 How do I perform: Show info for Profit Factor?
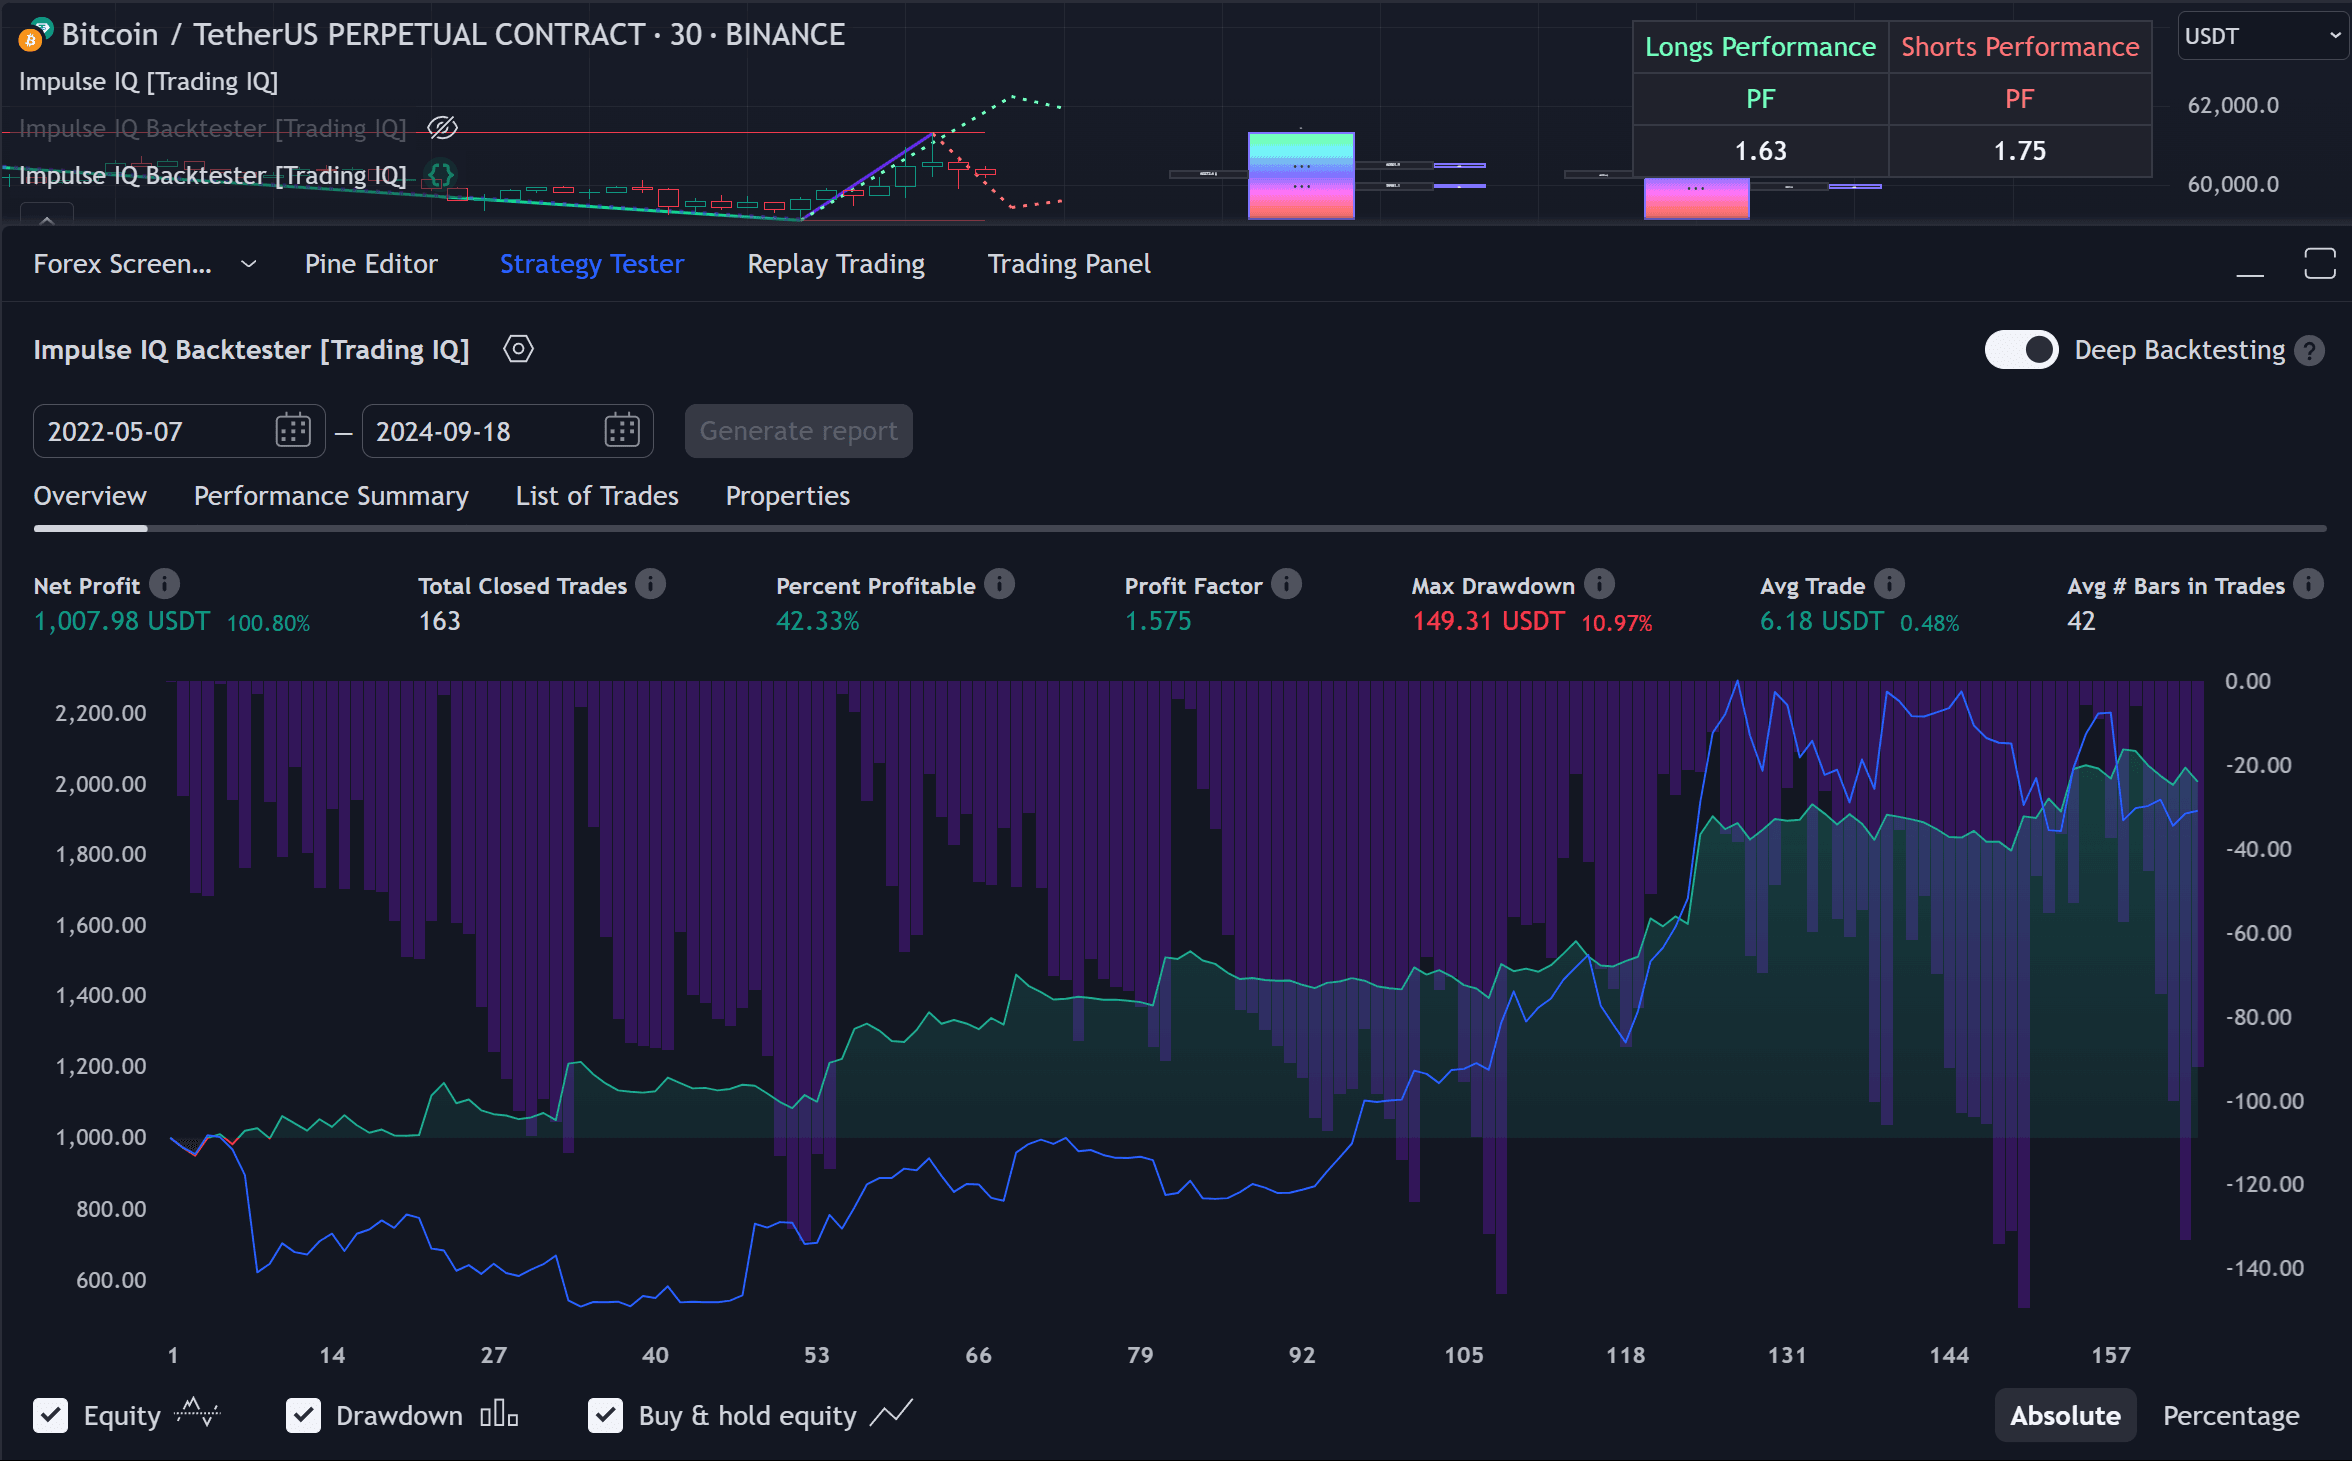[x=1287, y=584]
